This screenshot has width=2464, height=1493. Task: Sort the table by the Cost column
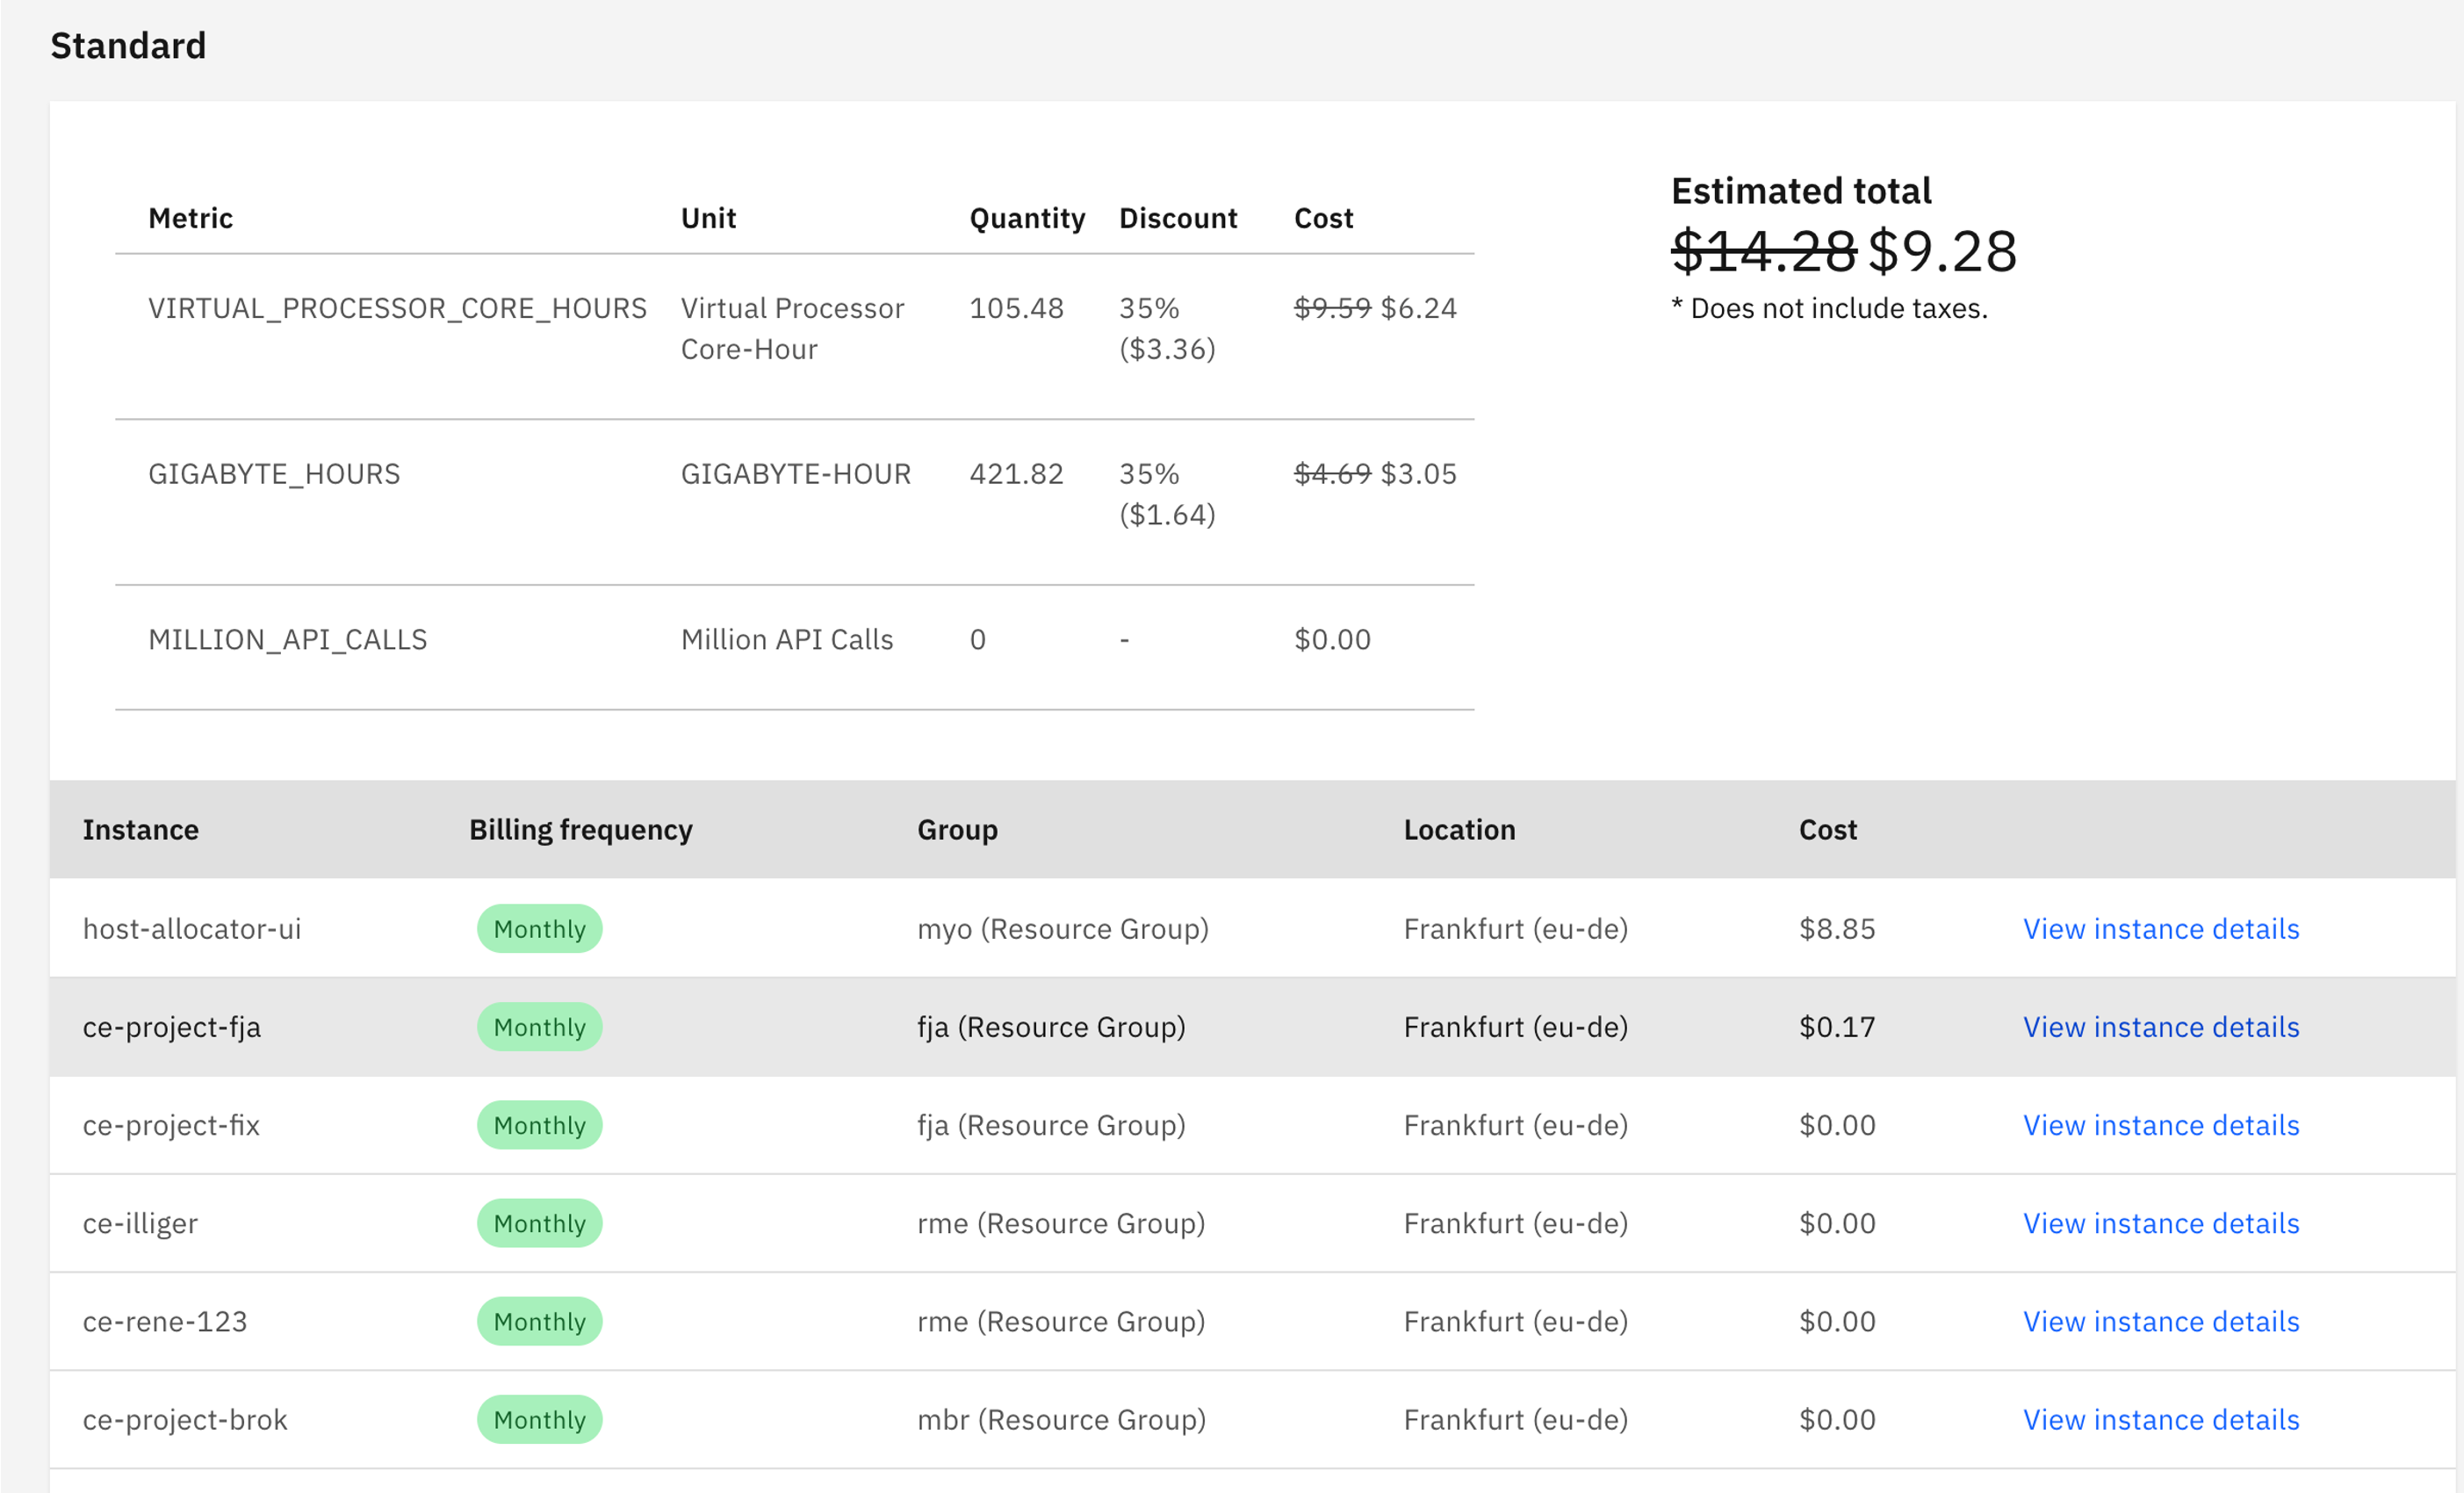click(x=1828, y=829)
